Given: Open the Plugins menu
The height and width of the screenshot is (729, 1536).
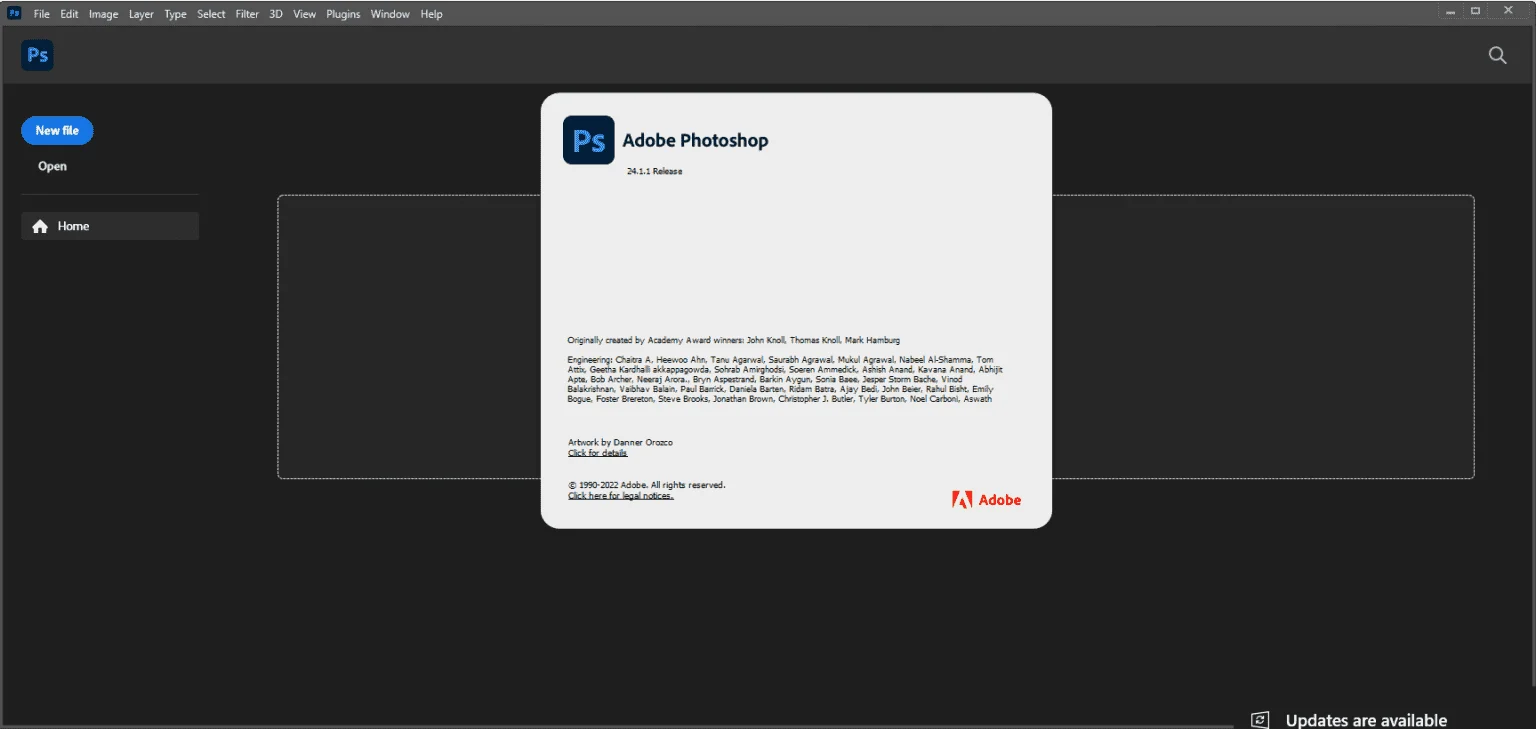Looking at the screenshot, I should point(343,14).
